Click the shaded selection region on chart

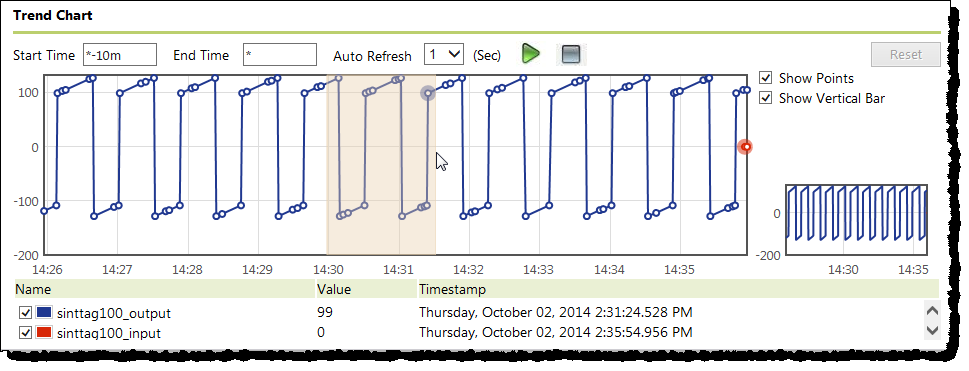point(381,164)
